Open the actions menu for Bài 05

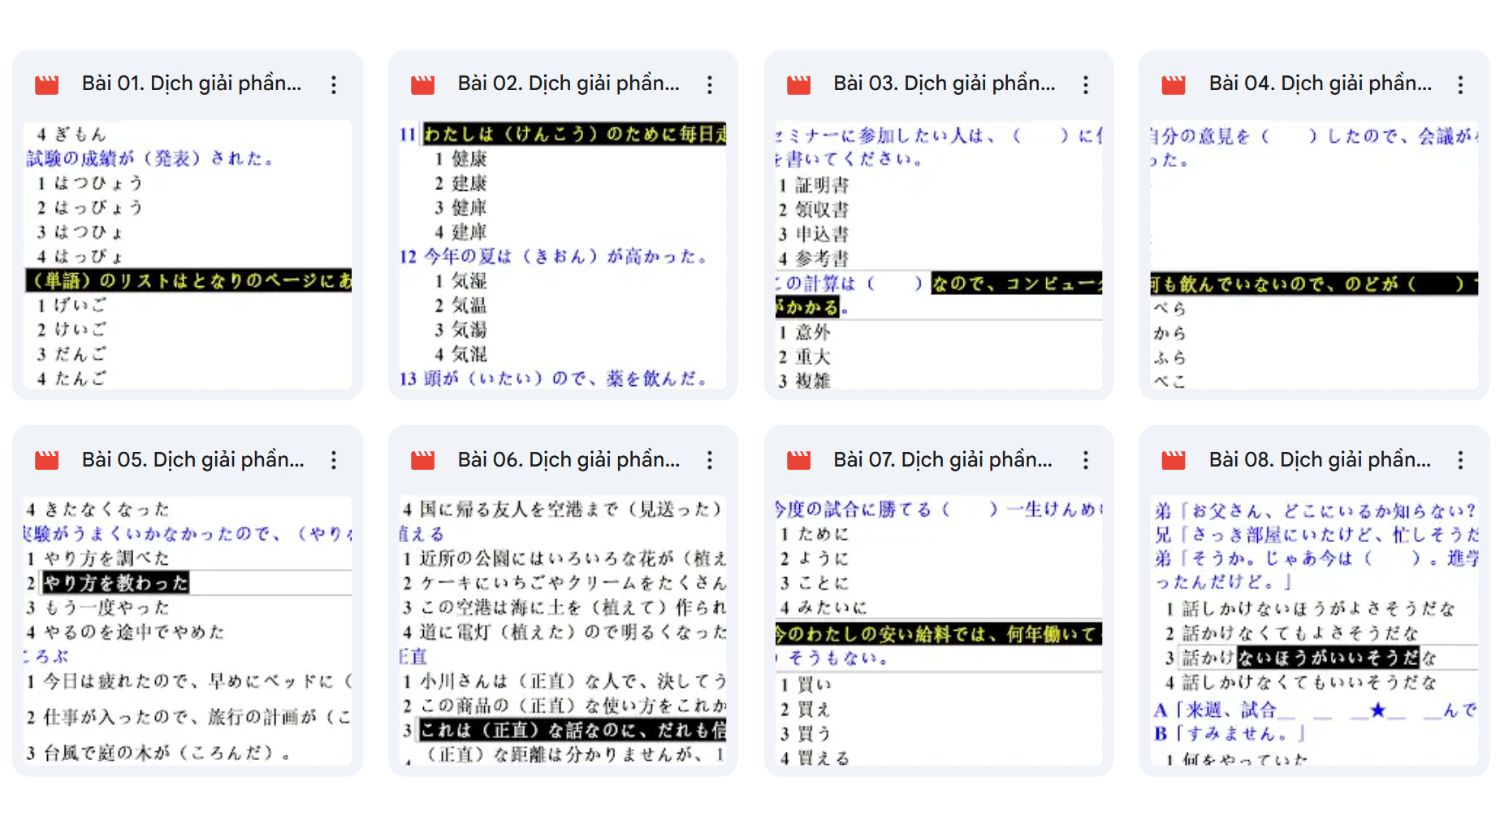click(x=333, y=460)
